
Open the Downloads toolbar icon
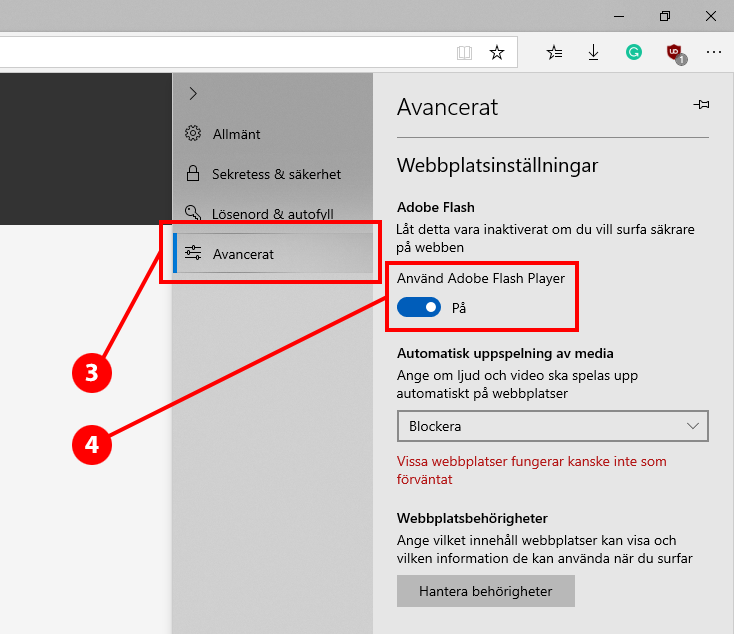point(594,53)
